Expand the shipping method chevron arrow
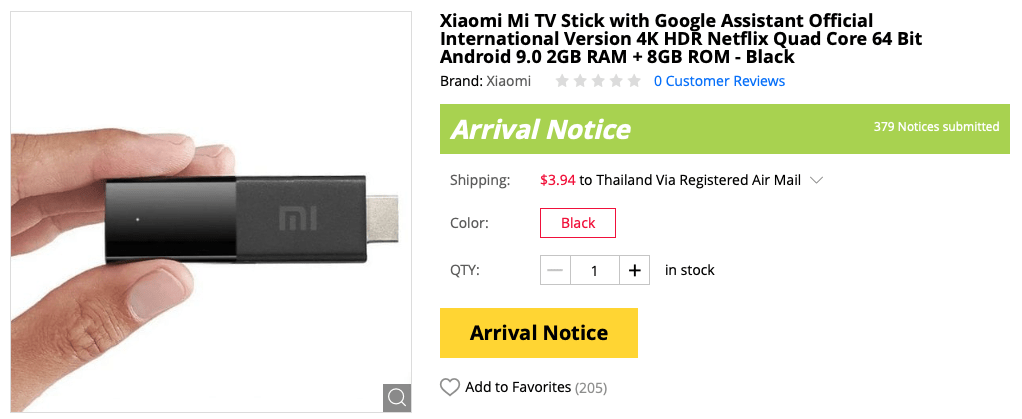The image size is (1022, 419). point(816,181)
